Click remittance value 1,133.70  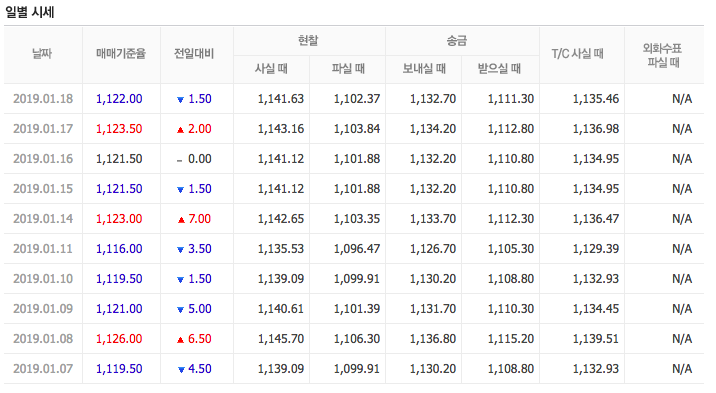(433, 219)
